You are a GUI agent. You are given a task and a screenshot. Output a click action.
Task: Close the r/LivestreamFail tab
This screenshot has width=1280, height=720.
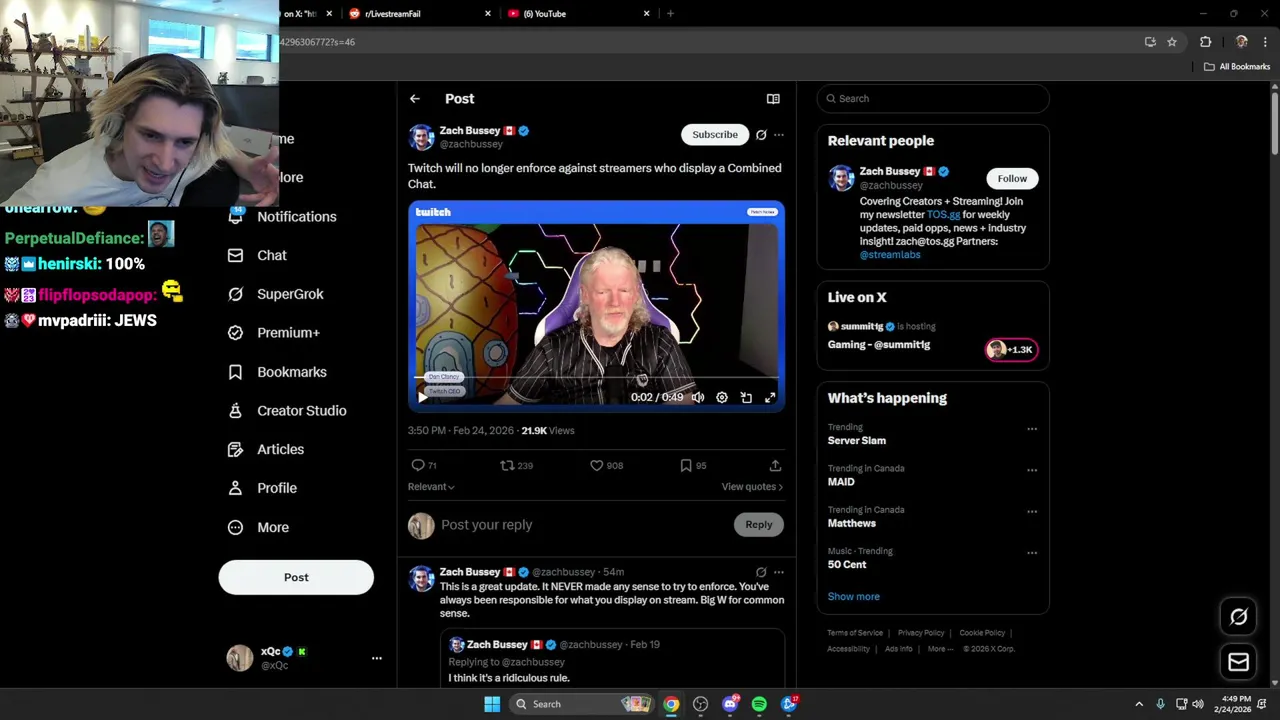pyautogui.click(x=488, y=14)
